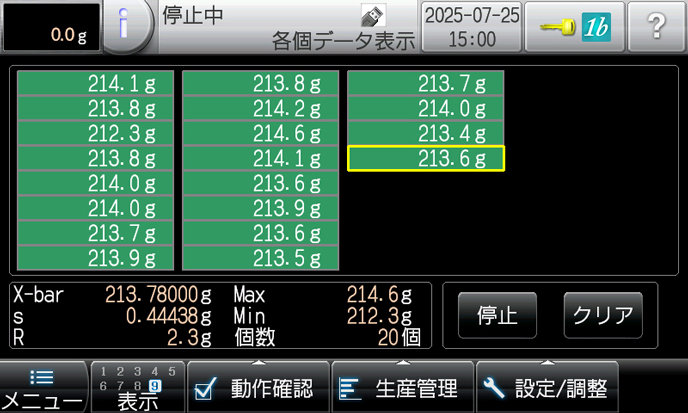Select the 213.8 g cell in second column

tap(260, 83)
